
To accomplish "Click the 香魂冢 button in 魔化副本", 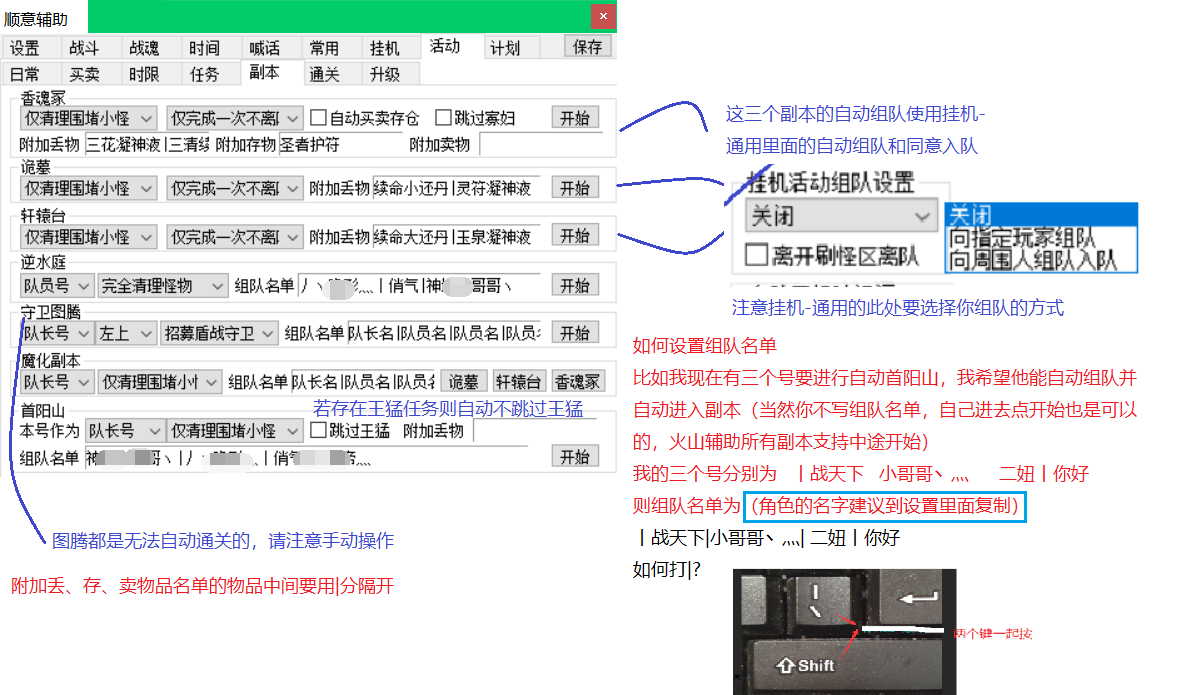I will (578, 381).
